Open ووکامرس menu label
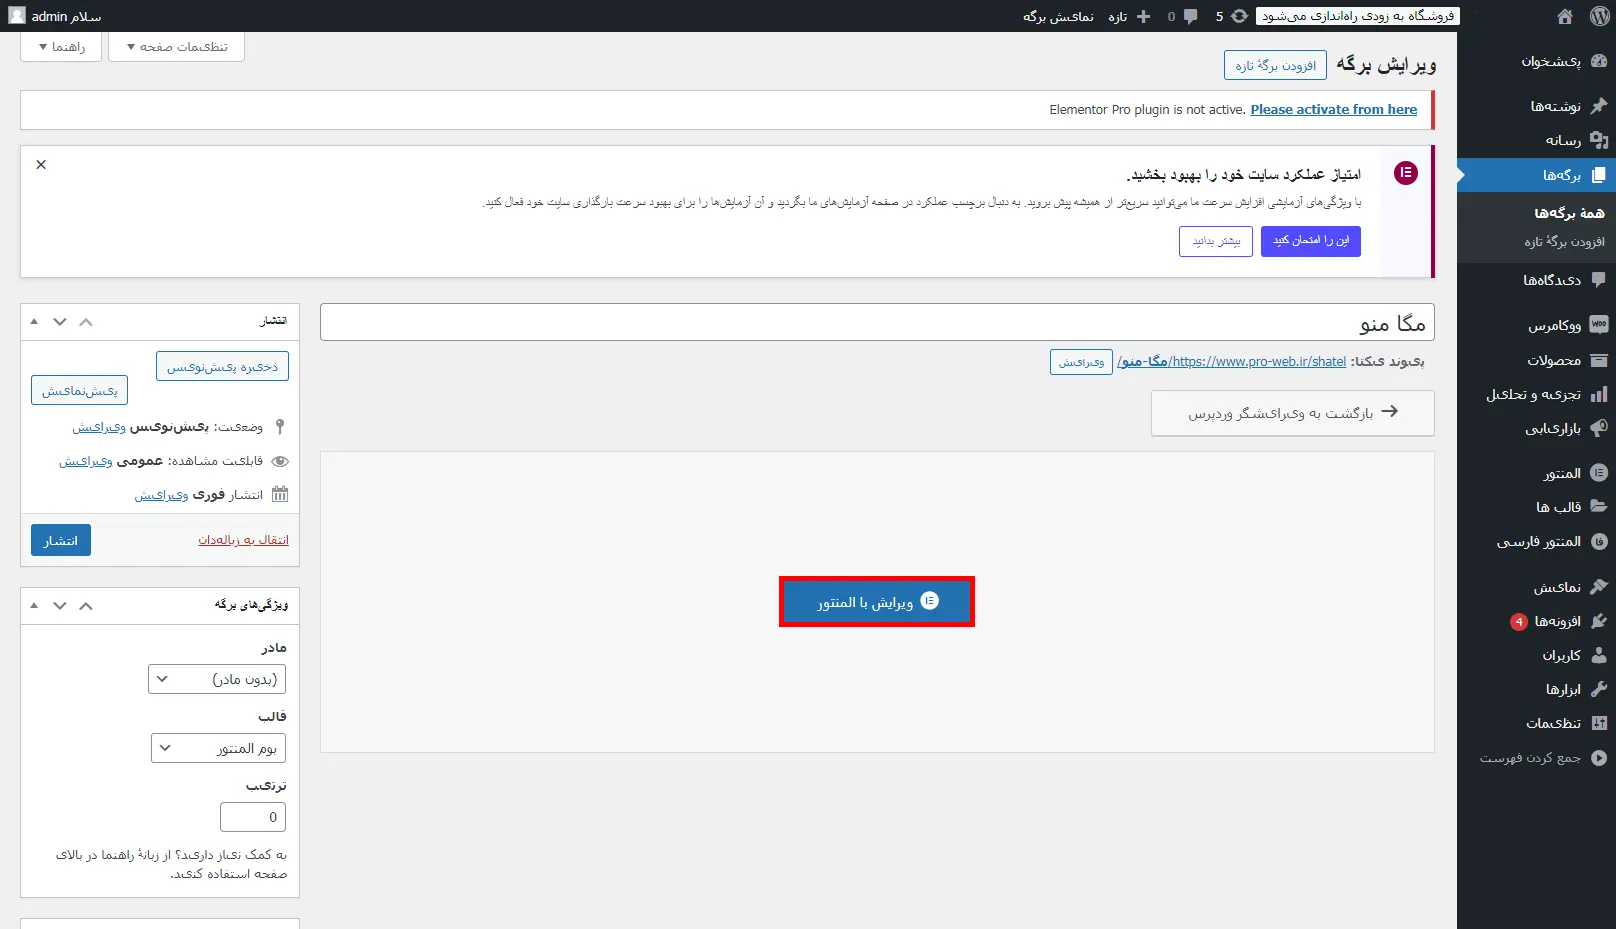The height and width of the screenshot is (929, 1616). pyautogui.click(x=1554, y=325)
